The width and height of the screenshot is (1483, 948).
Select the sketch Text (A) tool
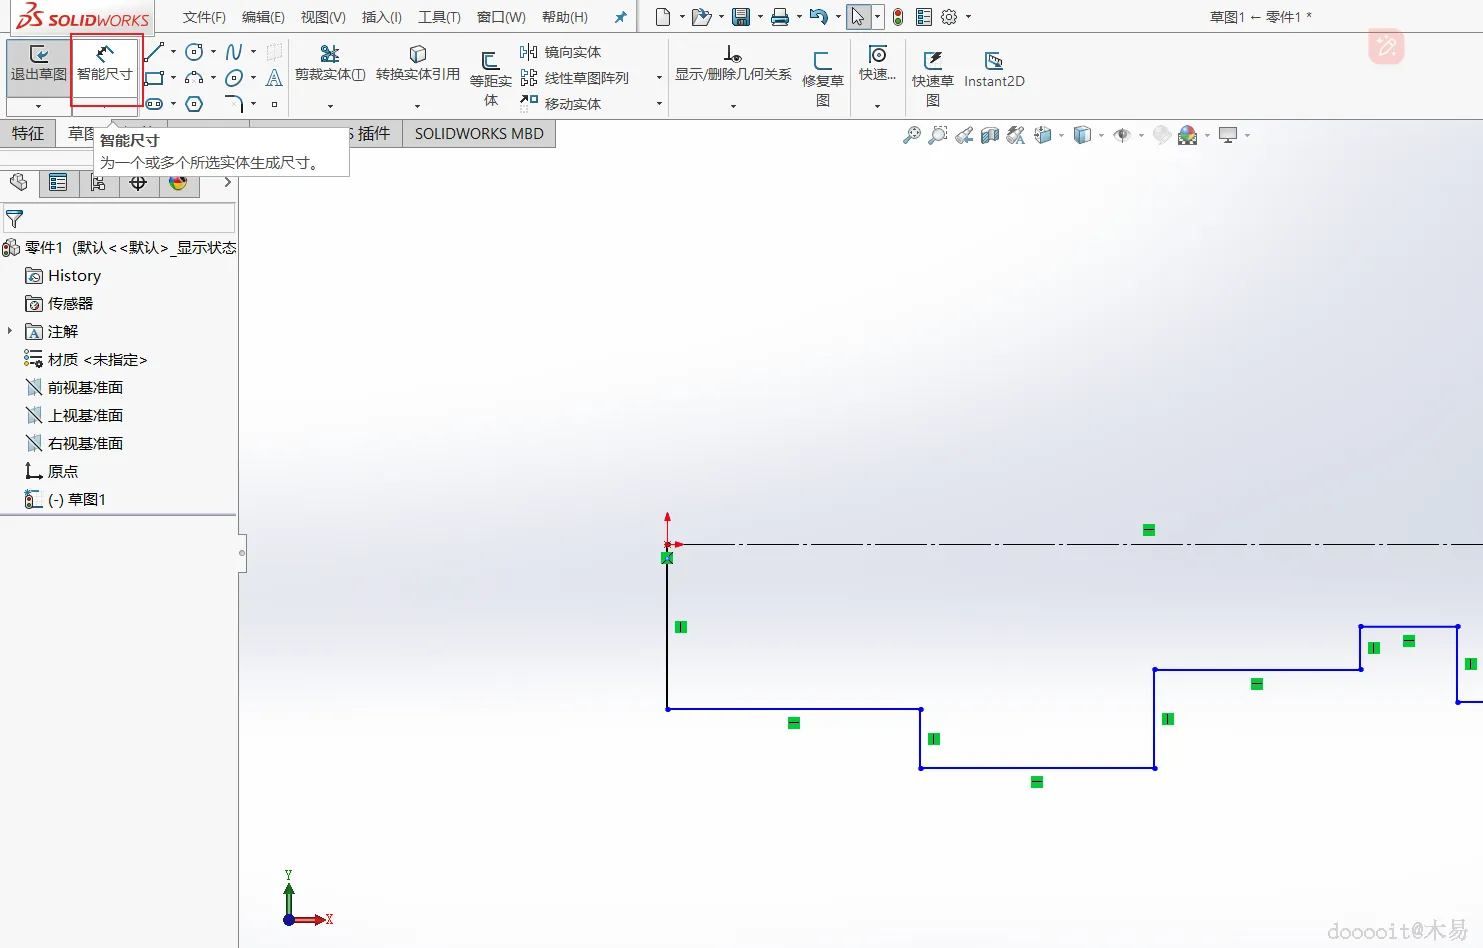(x=274, y=78)
